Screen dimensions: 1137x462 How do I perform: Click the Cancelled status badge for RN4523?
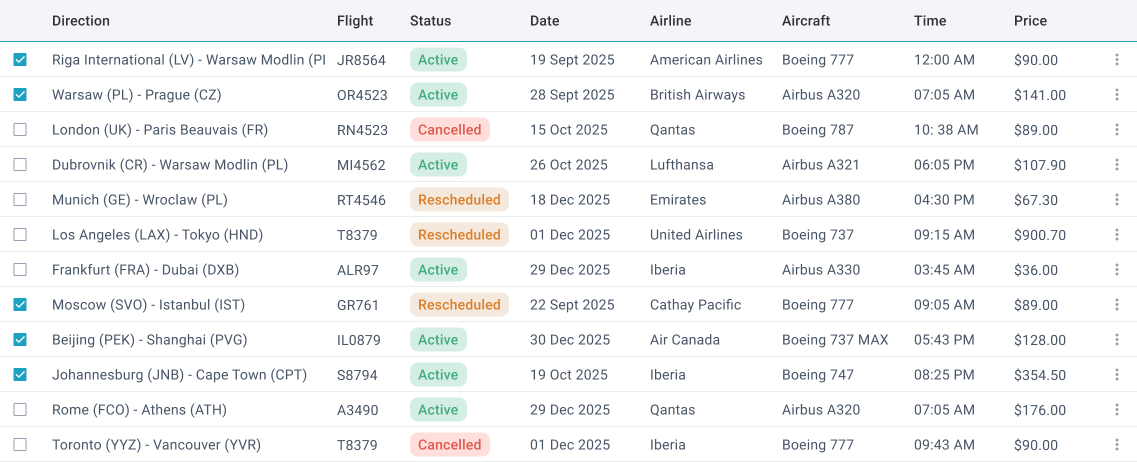click(450, 130)
